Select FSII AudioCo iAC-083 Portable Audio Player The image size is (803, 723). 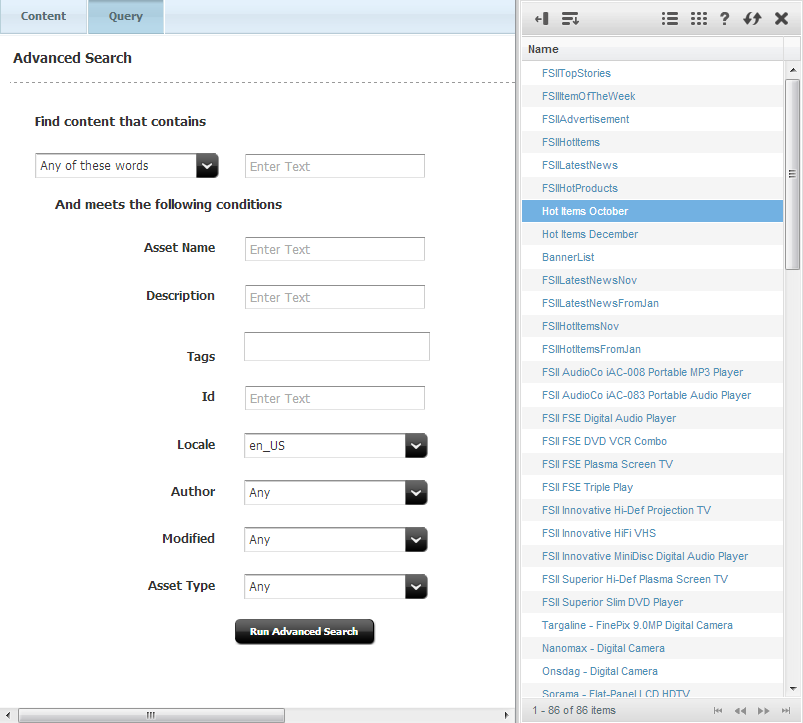point(652,395)
